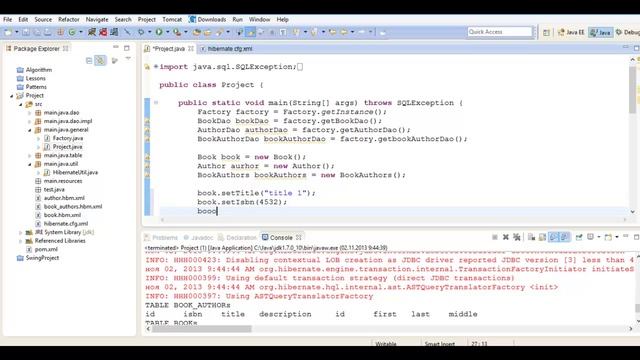Select hibernate.cfg.xml in Package Explorer
The width and height of the screenshot is (640, 360).
66,224
